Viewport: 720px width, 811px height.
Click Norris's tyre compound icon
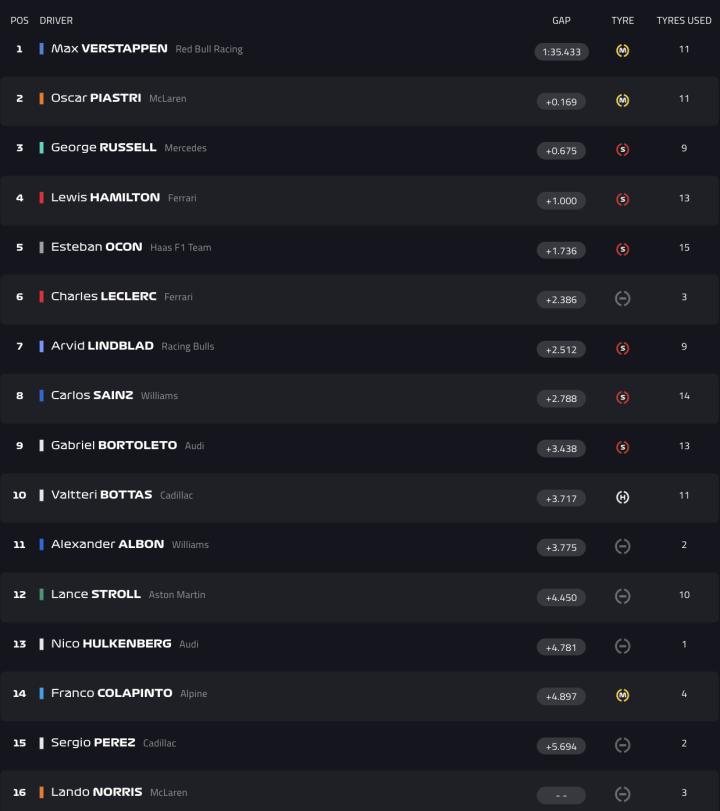click(622, 794)
